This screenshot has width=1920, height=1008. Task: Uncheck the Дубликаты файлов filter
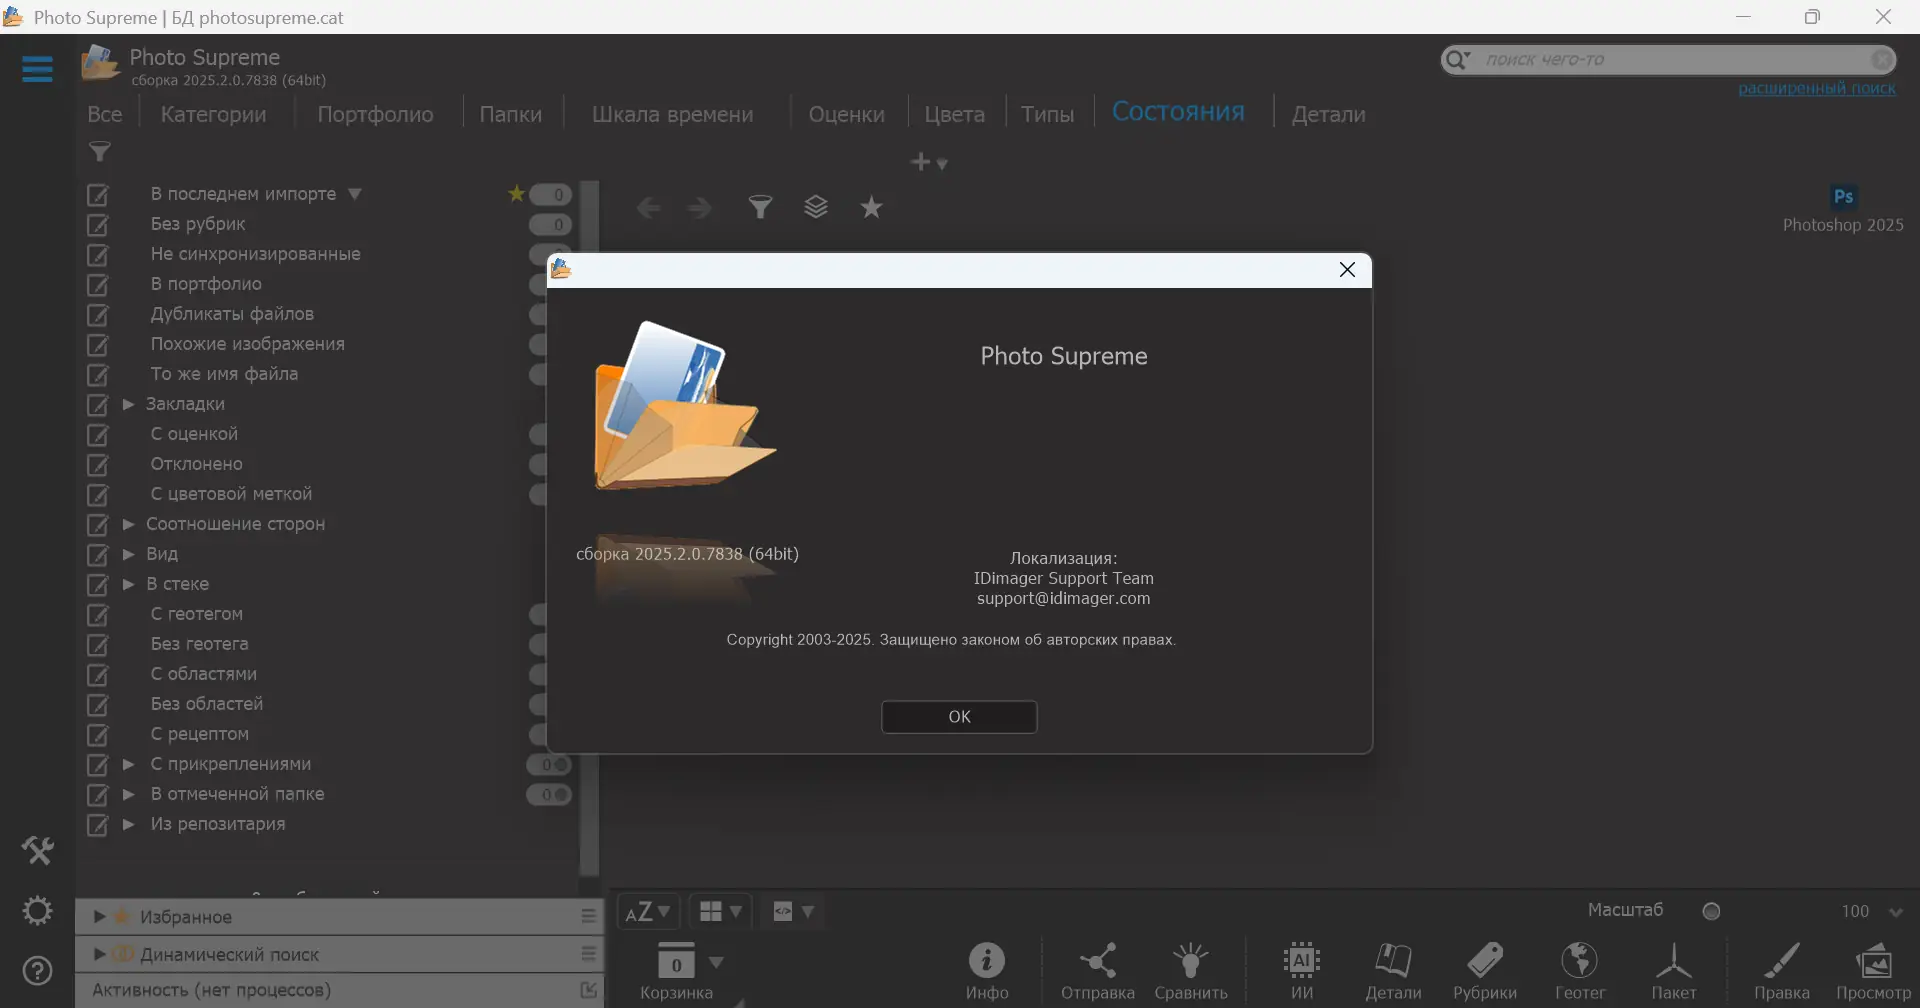pos(98,315)
